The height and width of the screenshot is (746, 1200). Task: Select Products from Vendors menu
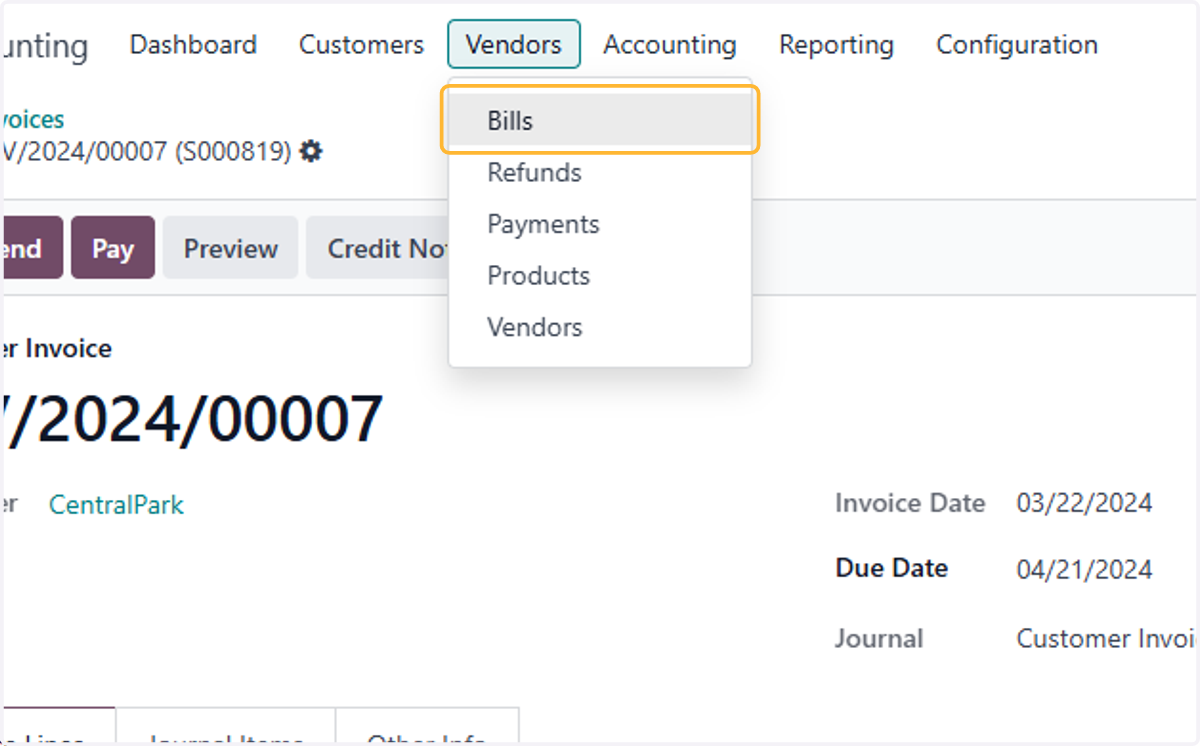tap(600, 276)
